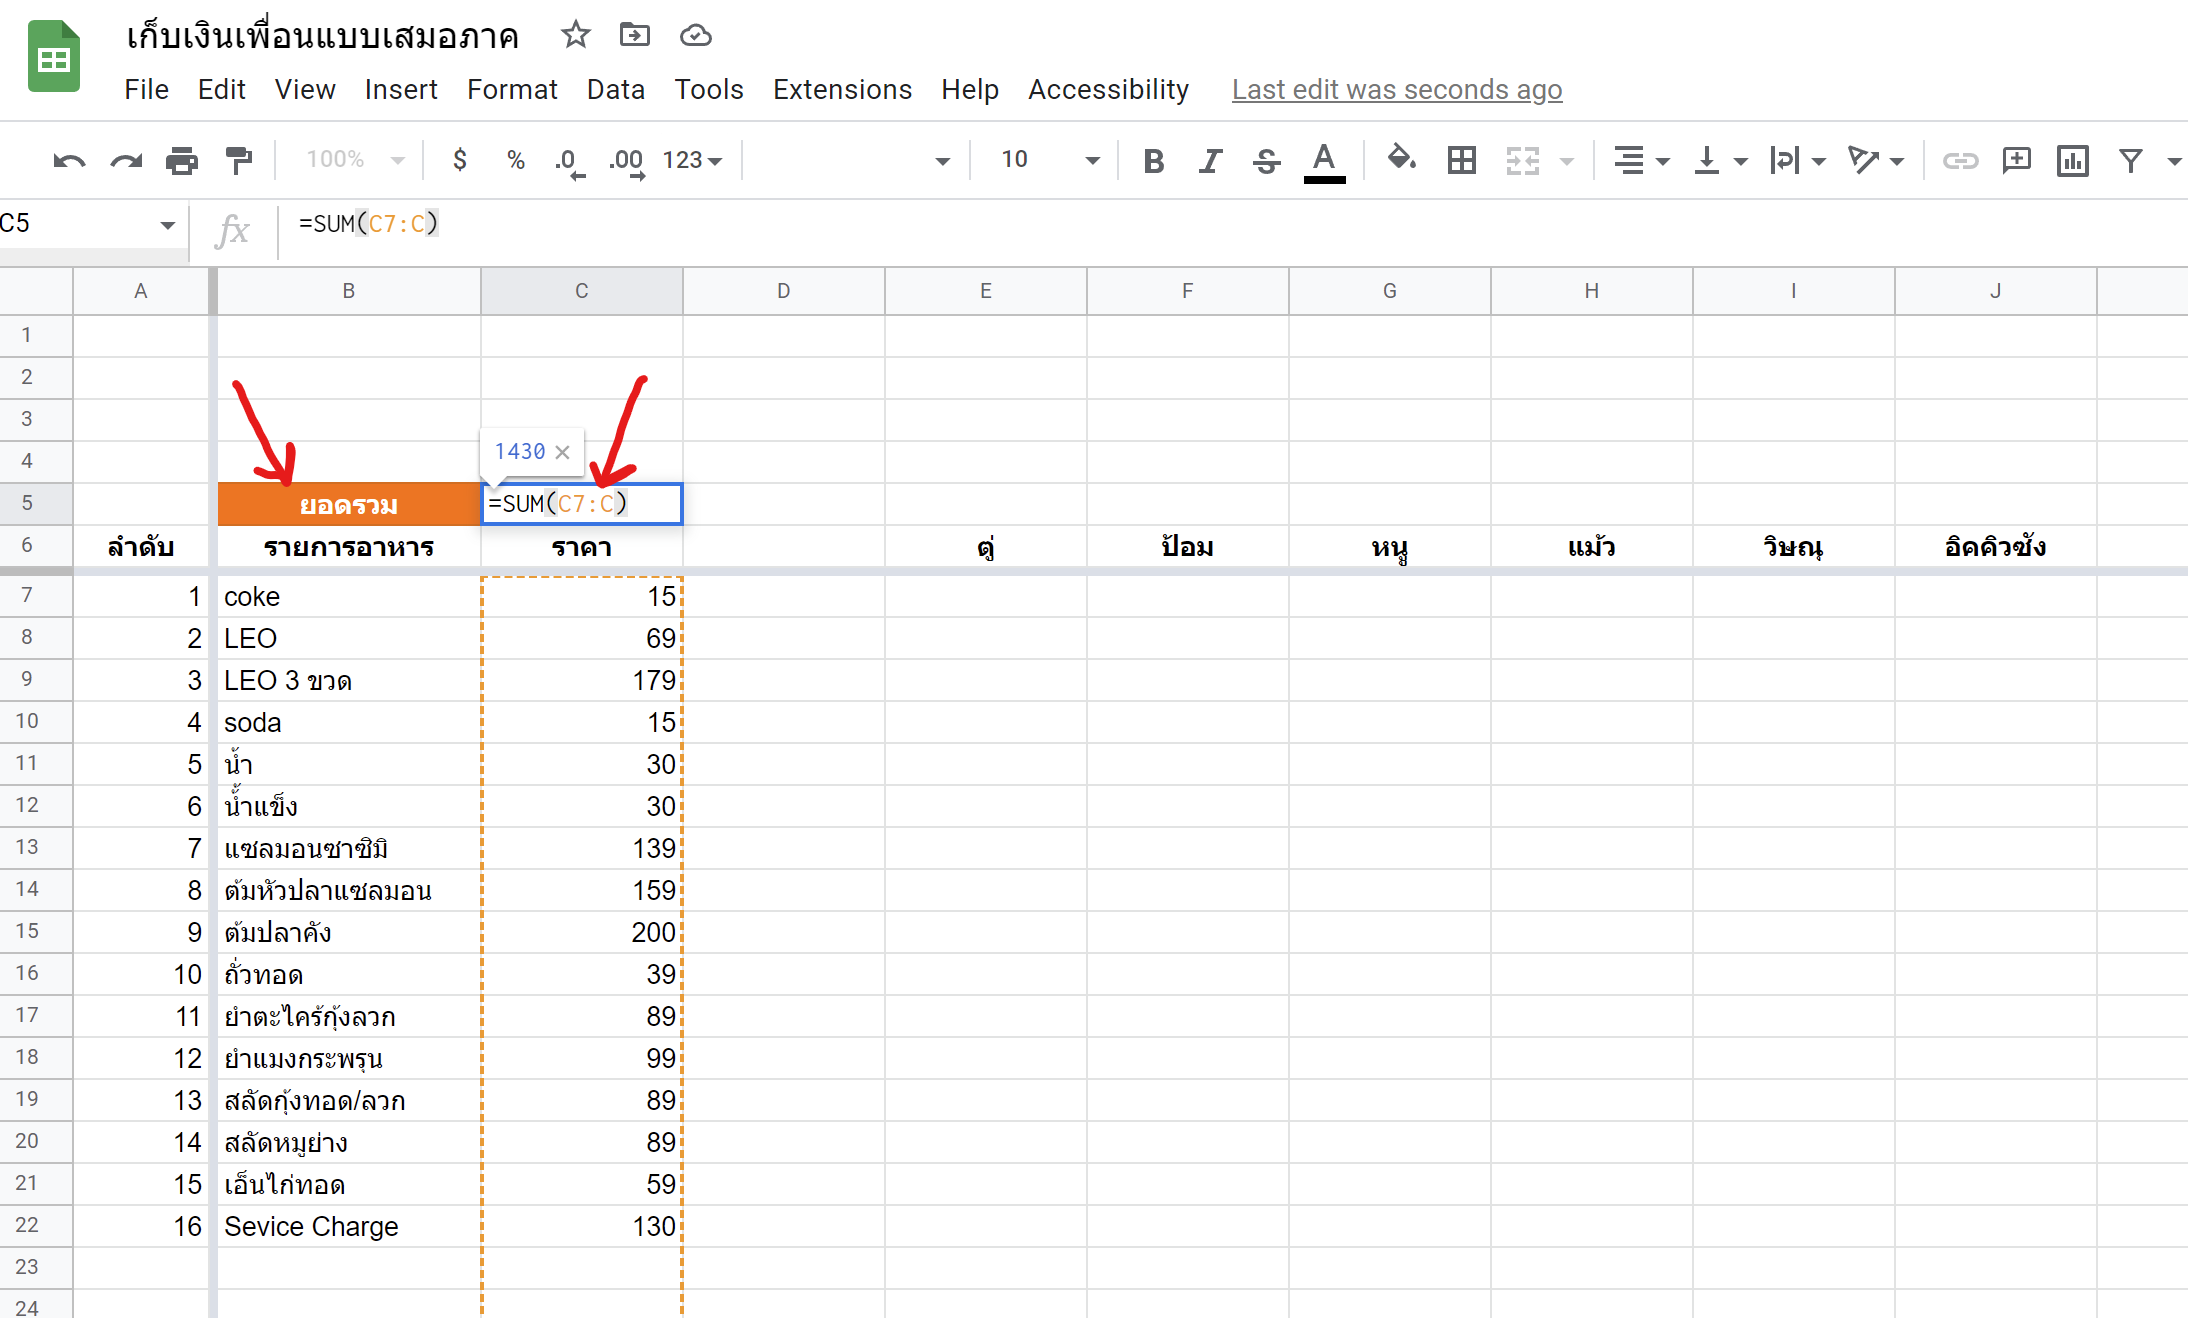Insert a comment via toolbar icon

[2016, 160]
